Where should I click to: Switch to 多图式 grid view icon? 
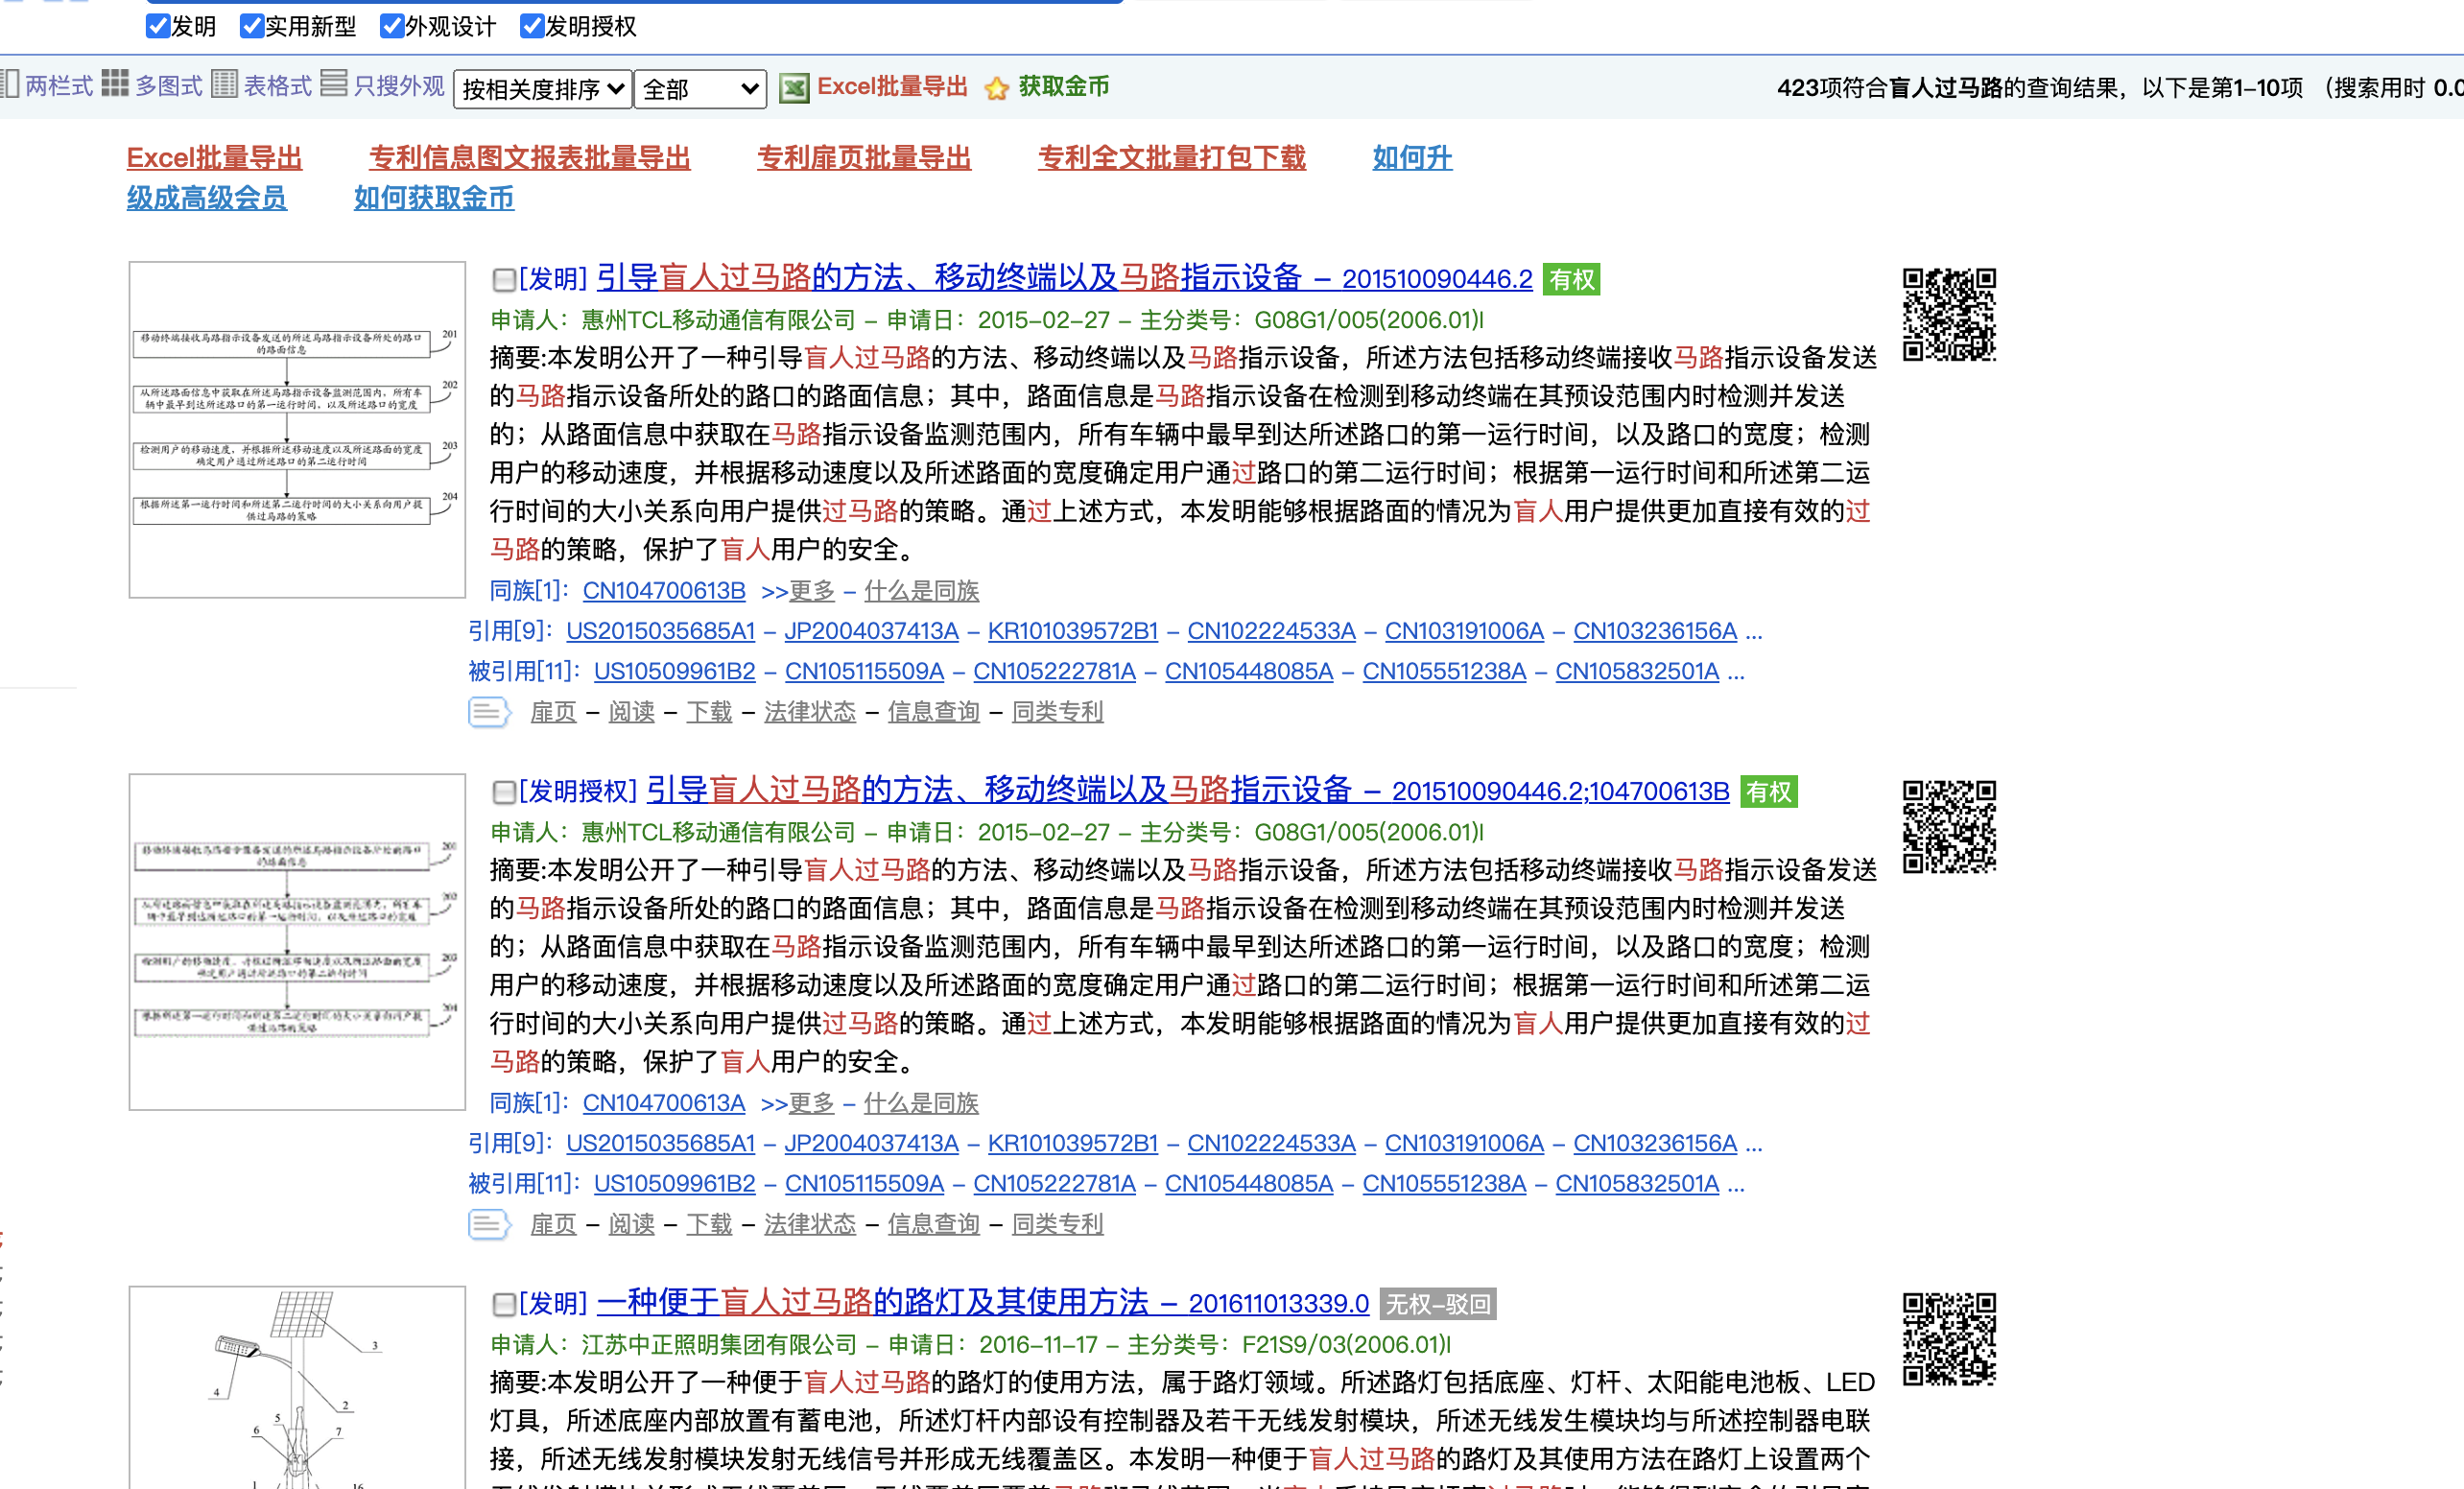(115, 83)
